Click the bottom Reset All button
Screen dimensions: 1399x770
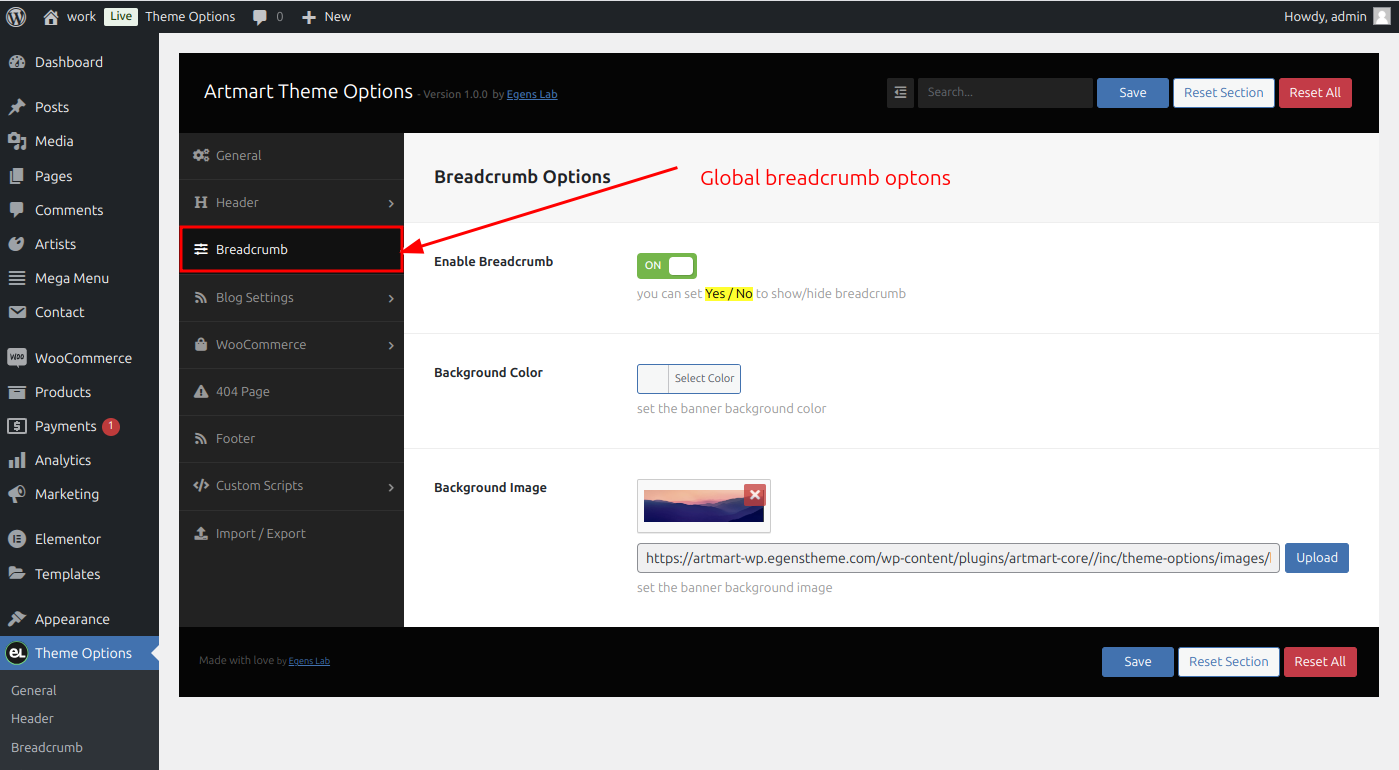1320,662
